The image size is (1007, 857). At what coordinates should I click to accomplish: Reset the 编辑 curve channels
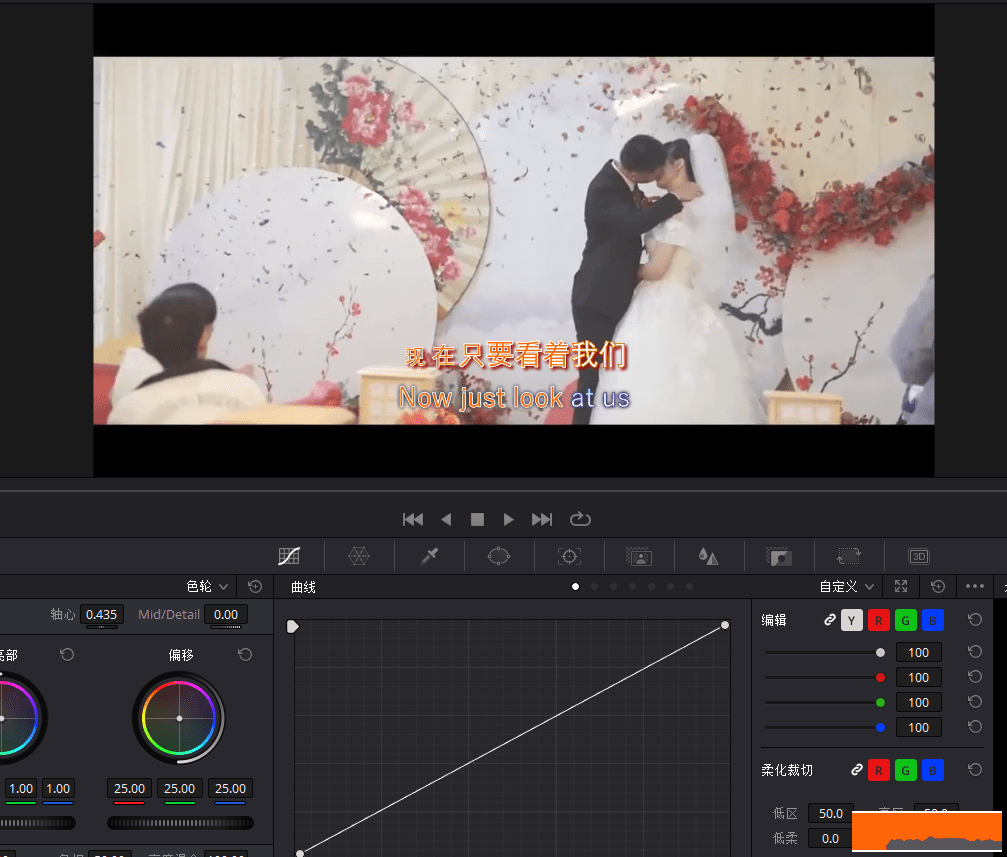[x=975, y=619]
